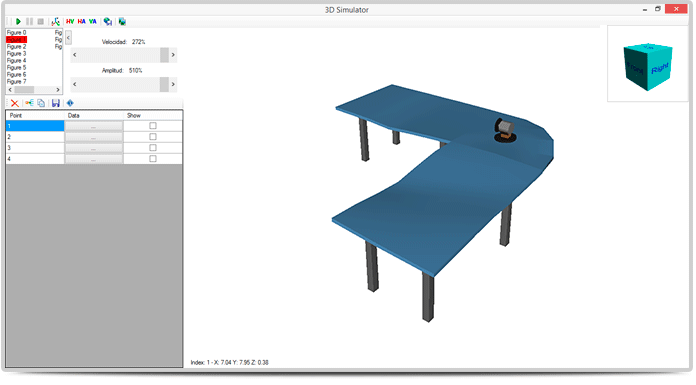Image resolution: width=696 pixels, height=385 pixels.
Task: Open Data button for point 3
Action: pyautogui.click(x=94, y=148)
